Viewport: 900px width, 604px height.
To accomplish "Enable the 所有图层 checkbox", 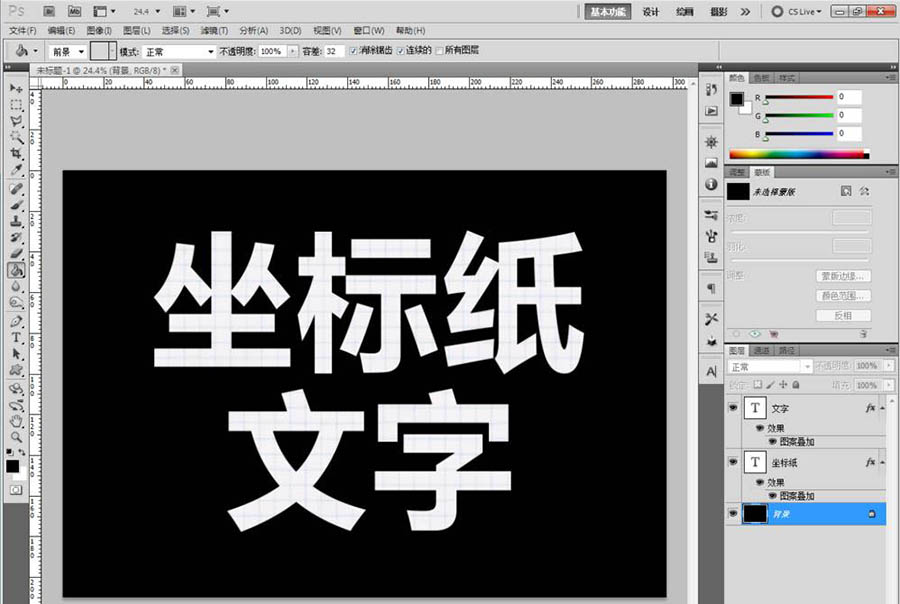I will click(x=440, y=49).
